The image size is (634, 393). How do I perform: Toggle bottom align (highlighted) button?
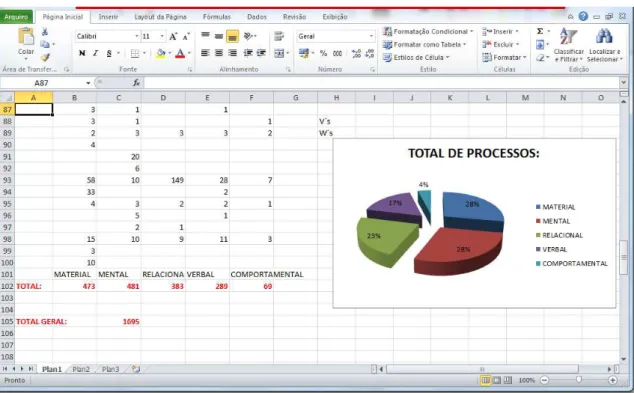232,36
